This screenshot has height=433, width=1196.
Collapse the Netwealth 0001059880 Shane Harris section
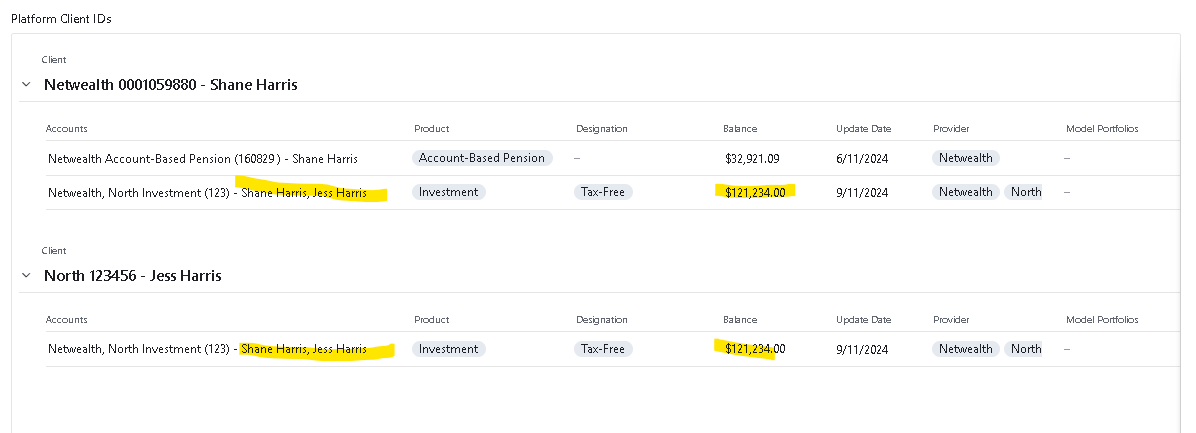tap(27, 85)
